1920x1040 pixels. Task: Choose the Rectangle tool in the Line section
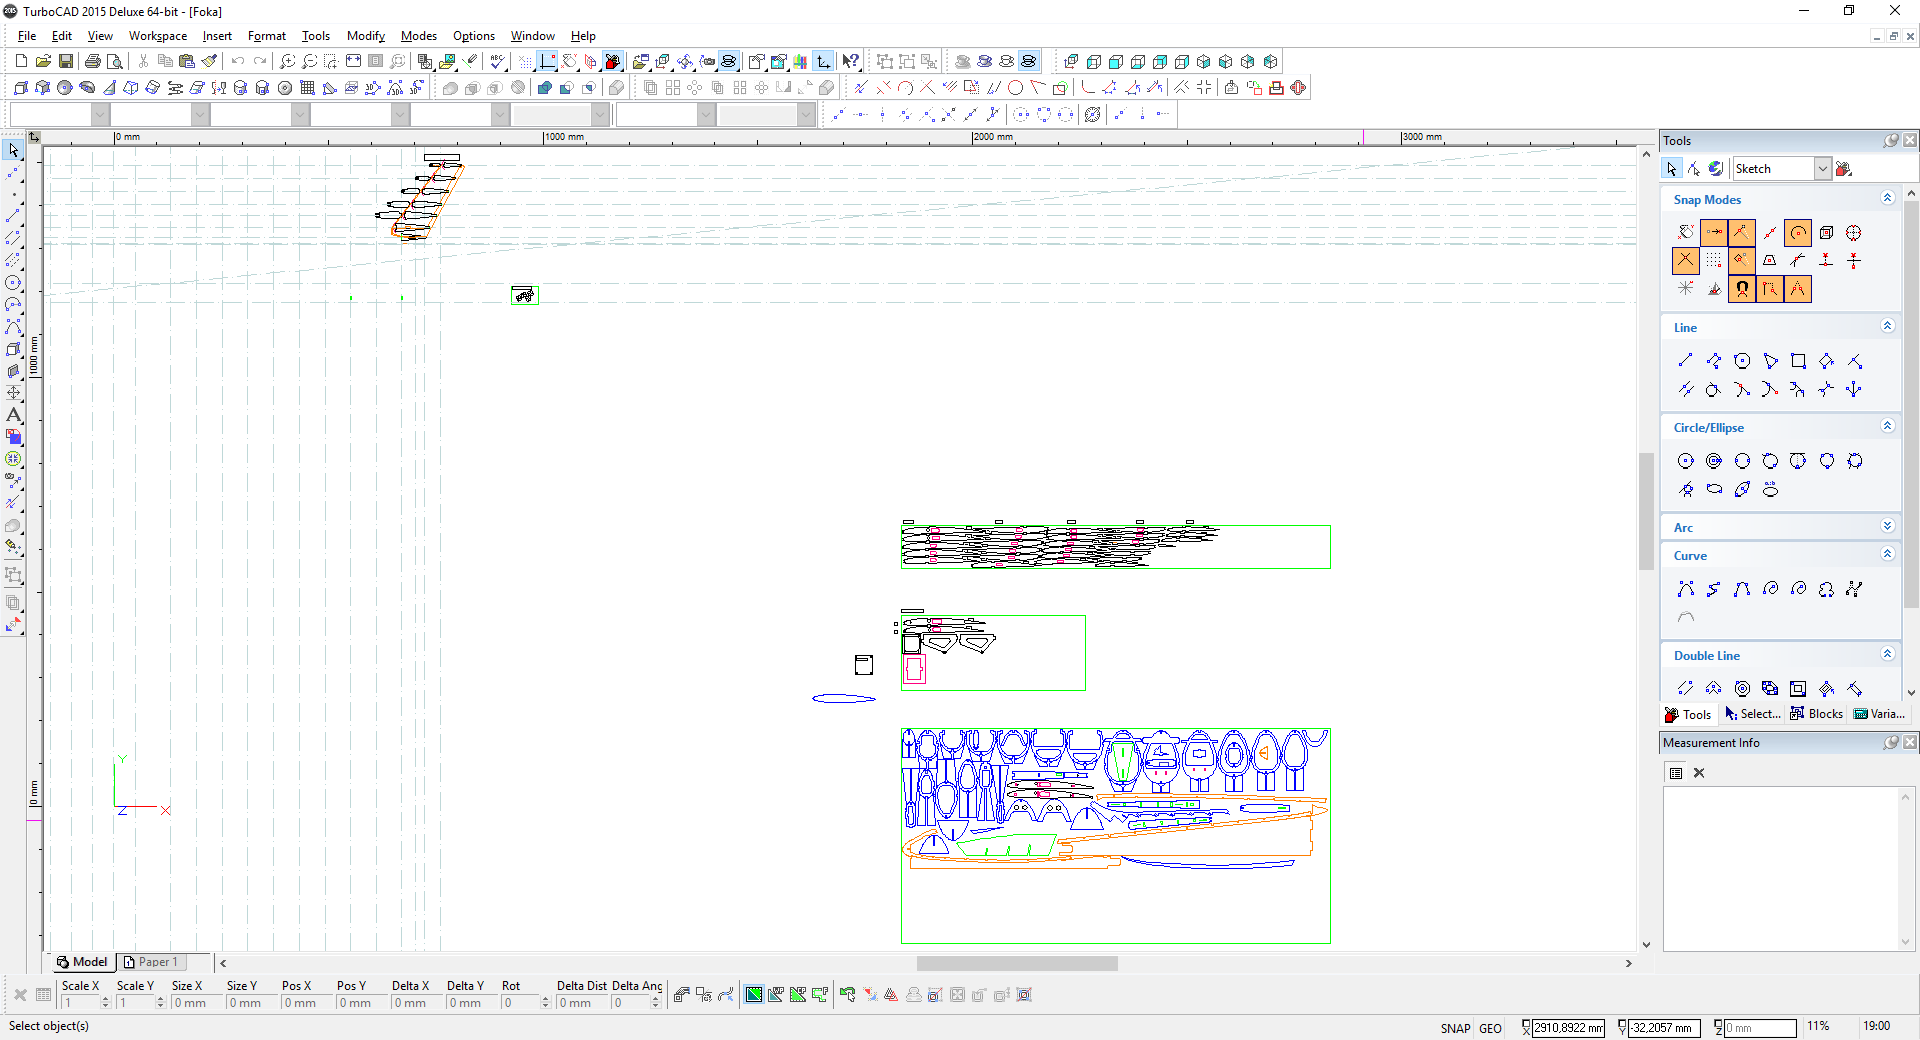click(x=1798, y=361)
